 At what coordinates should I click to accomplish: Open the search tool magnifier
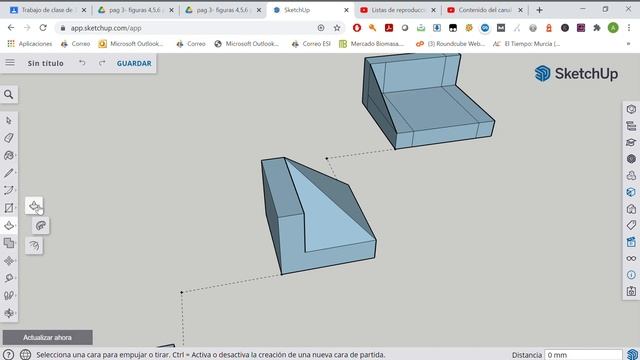[x=9, y=95]
